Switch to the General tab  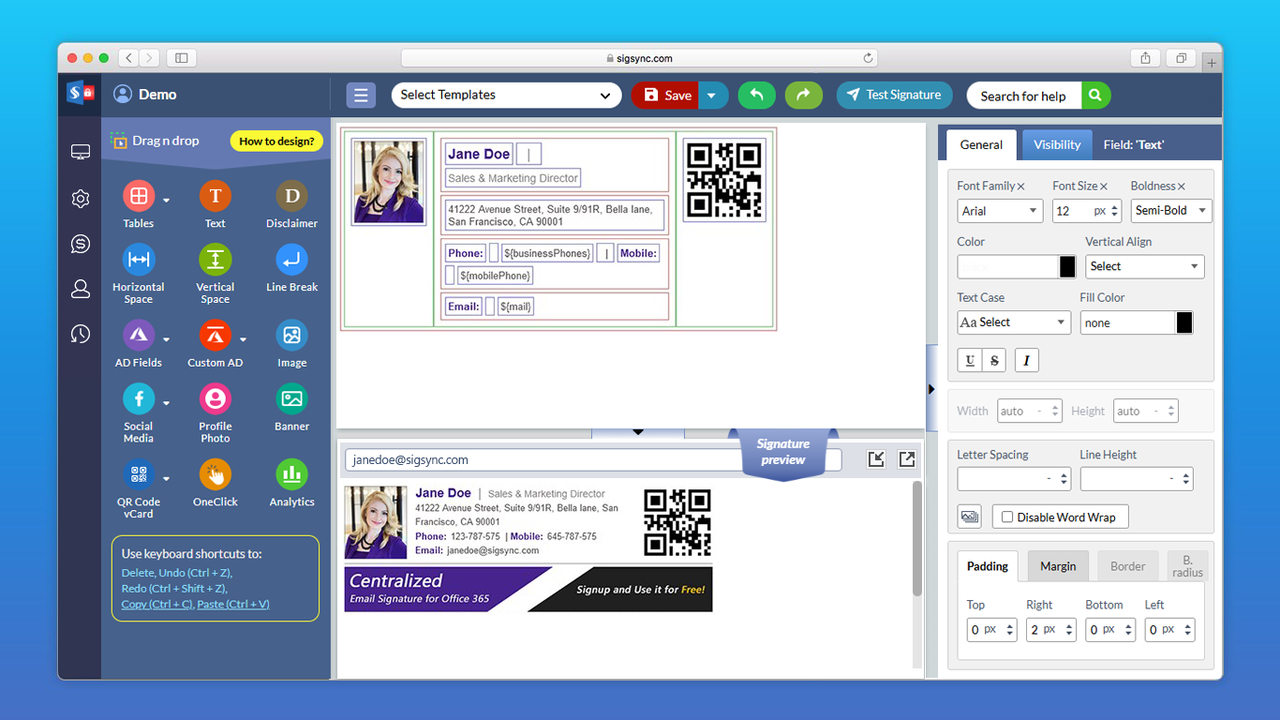[981, 145]
